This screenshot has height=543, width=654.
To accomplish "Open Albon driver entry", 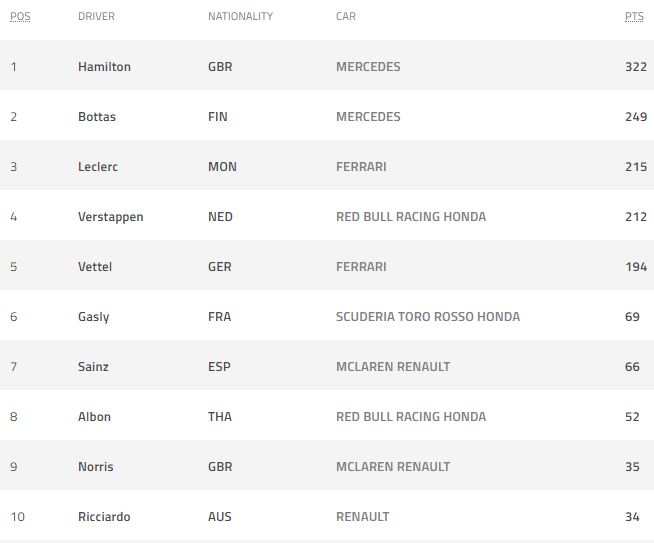I will point(94,417).
